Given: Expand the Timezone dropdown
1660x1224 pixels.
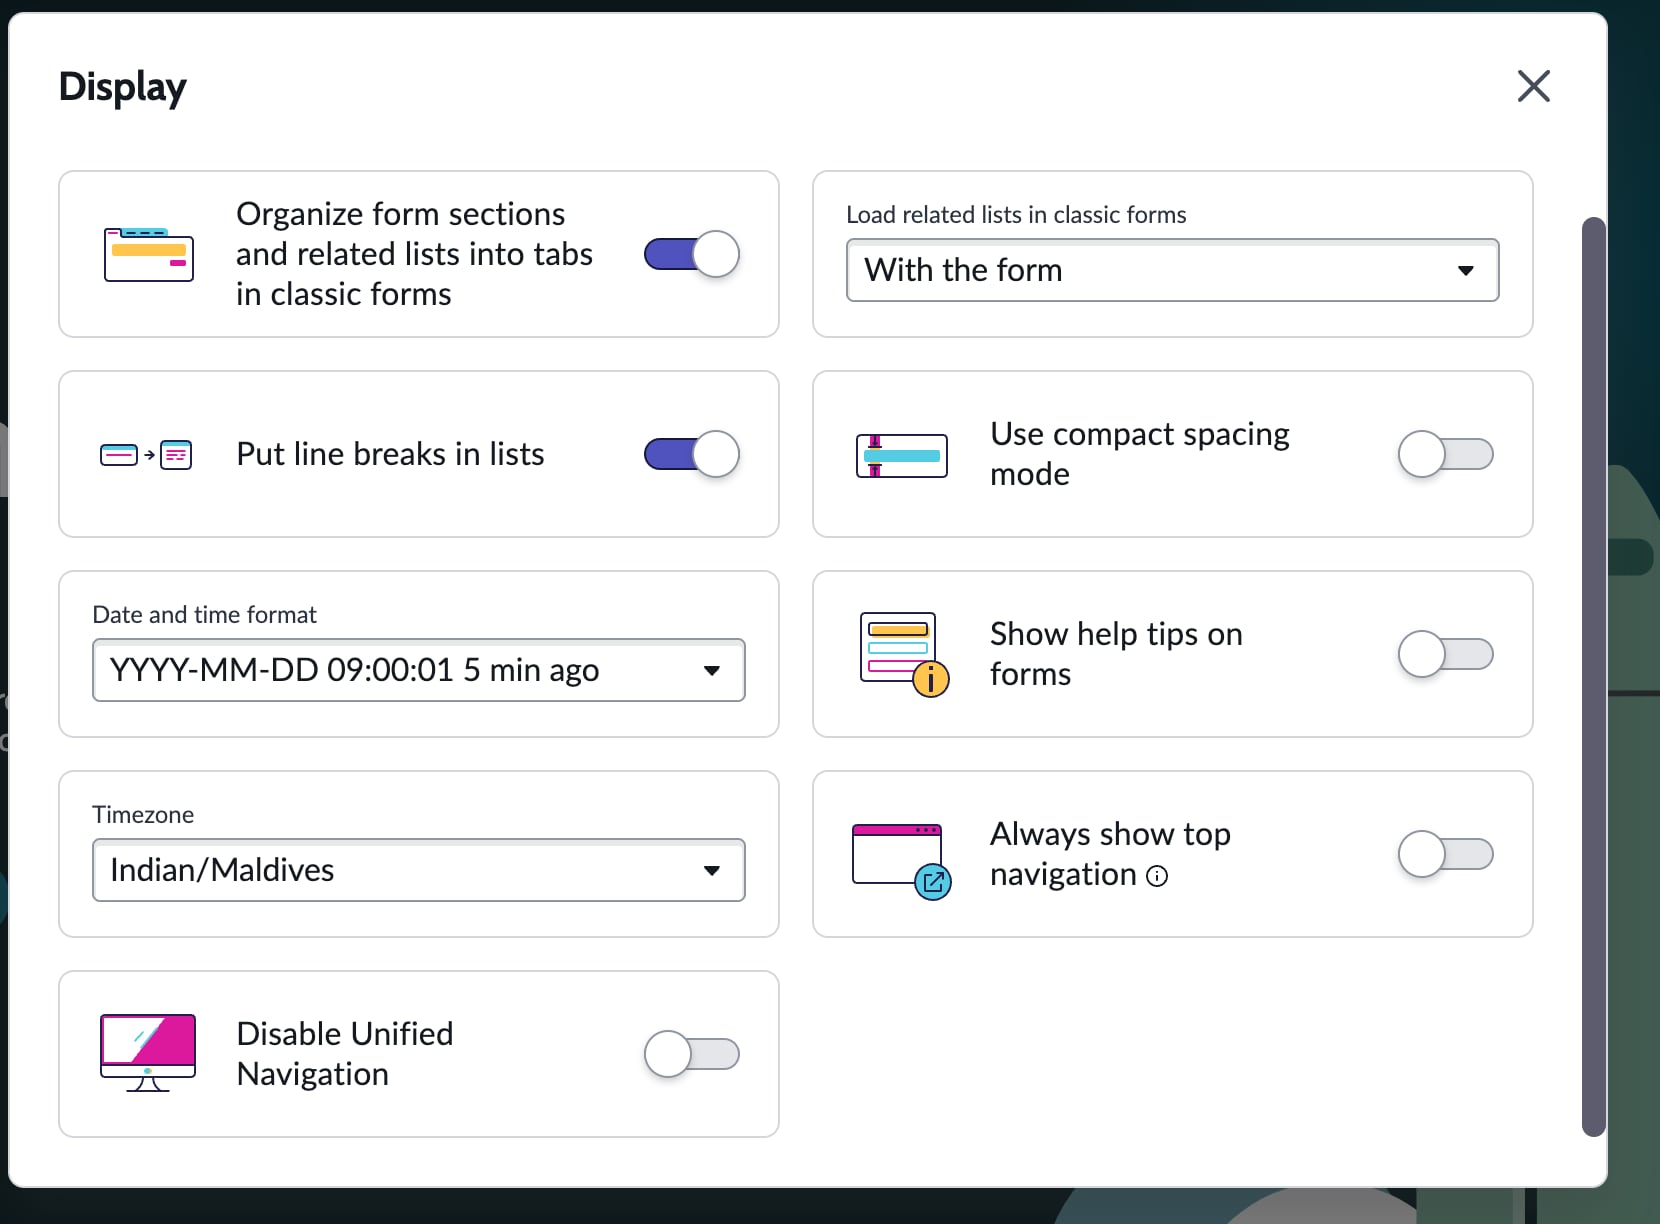Looking at the screenshot, I should coord(418,870).
